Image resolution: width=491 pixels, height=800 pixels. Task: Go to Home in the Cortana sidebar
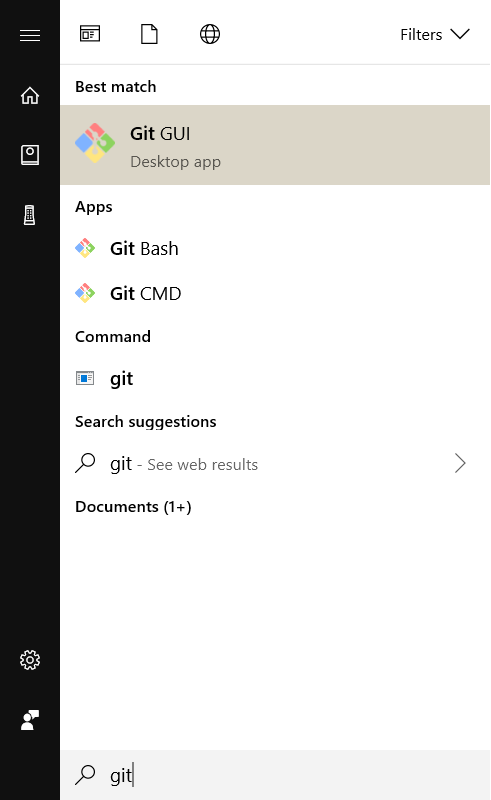[30, 95]
